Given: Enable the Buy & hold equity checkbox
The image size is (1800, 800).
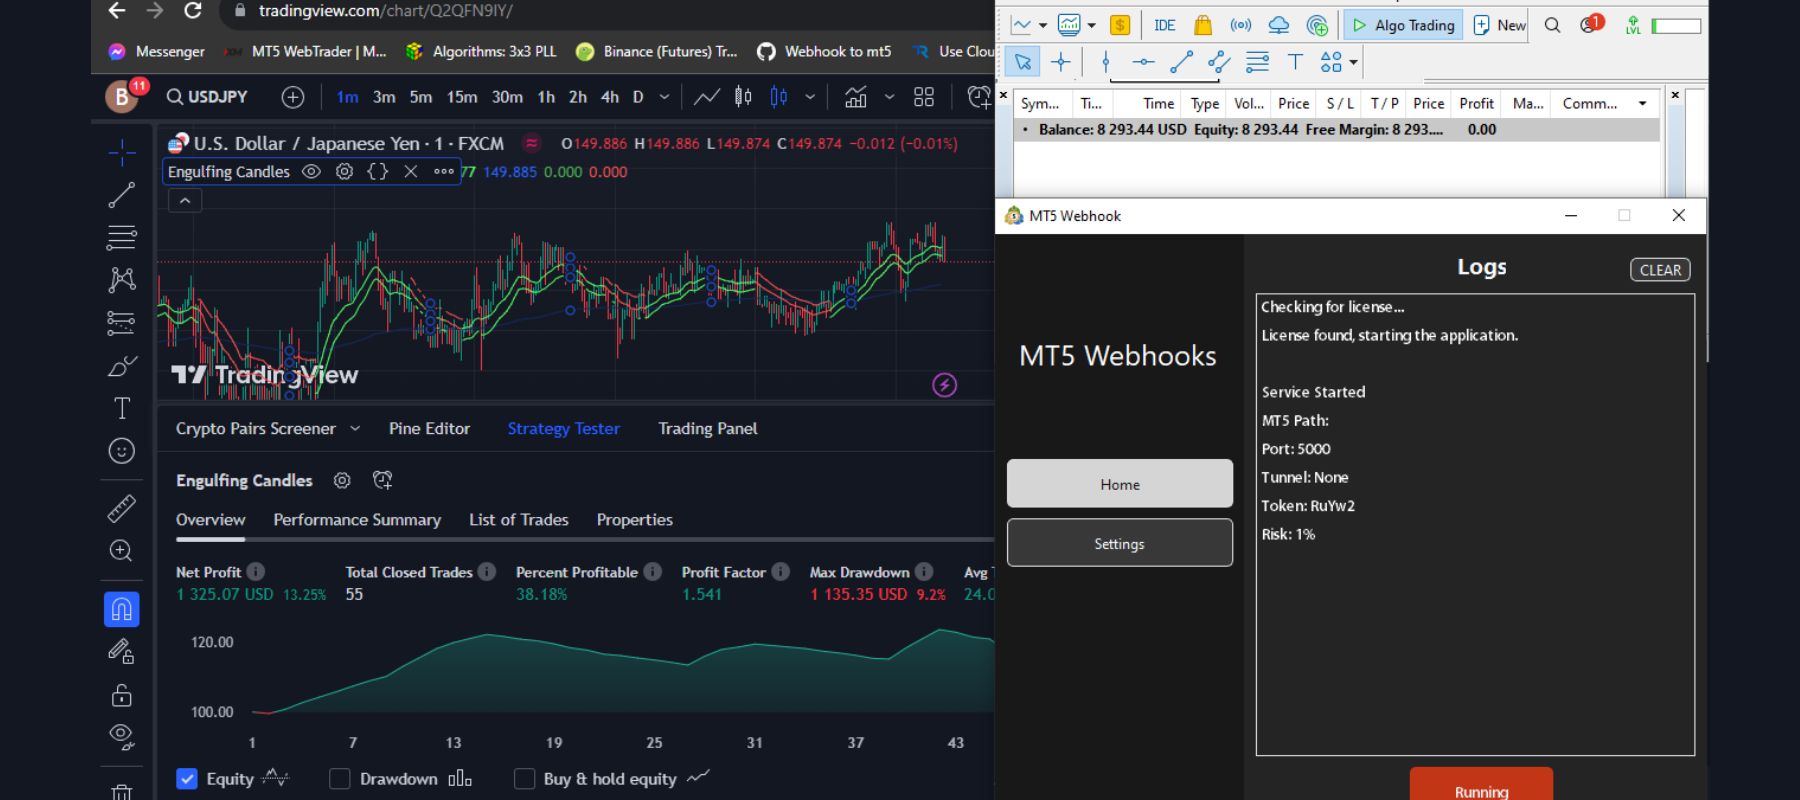Looking at the screenshot, I should (524, 779).
